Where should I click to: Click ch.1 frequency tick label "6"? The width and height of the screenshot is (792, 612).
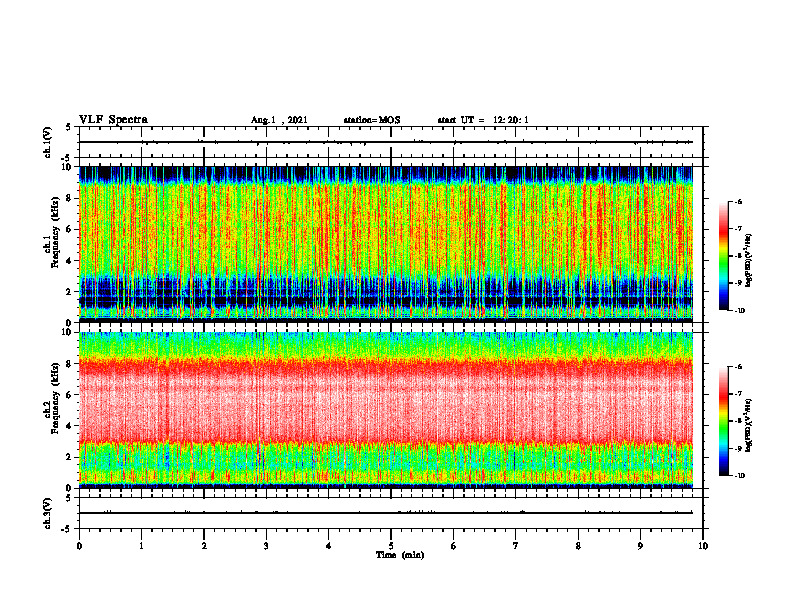(x=70, y=230)
